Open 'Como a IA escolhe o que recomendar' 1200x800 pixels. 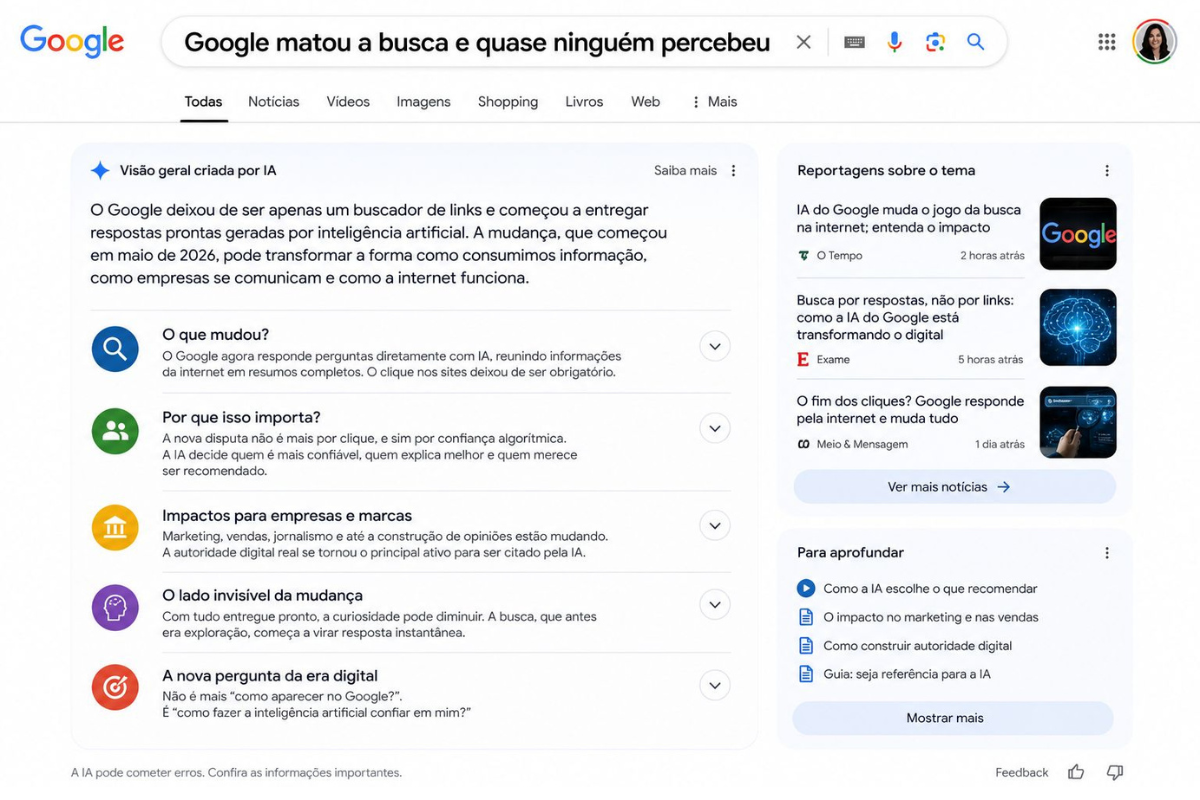pos(930,589)
